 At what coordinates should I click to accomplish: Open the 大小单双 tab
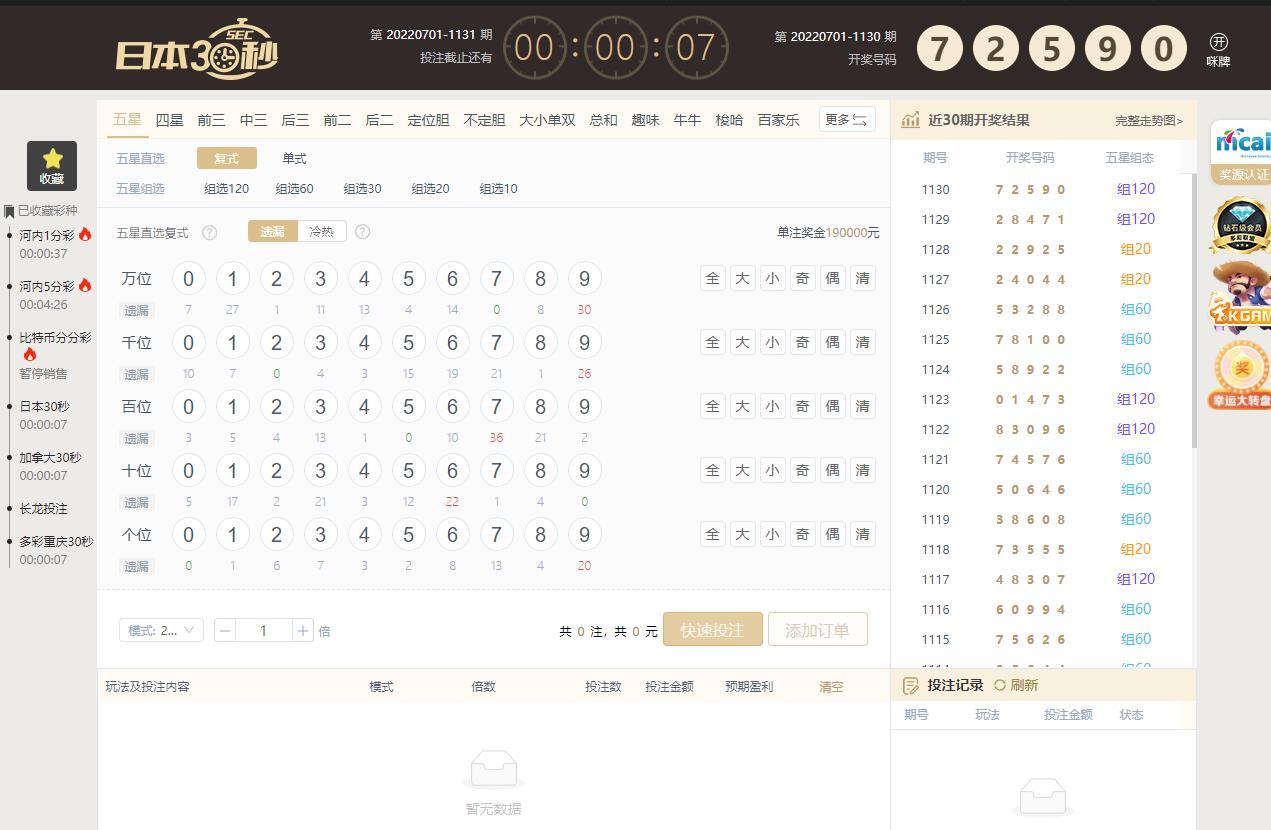pos(547,120)
